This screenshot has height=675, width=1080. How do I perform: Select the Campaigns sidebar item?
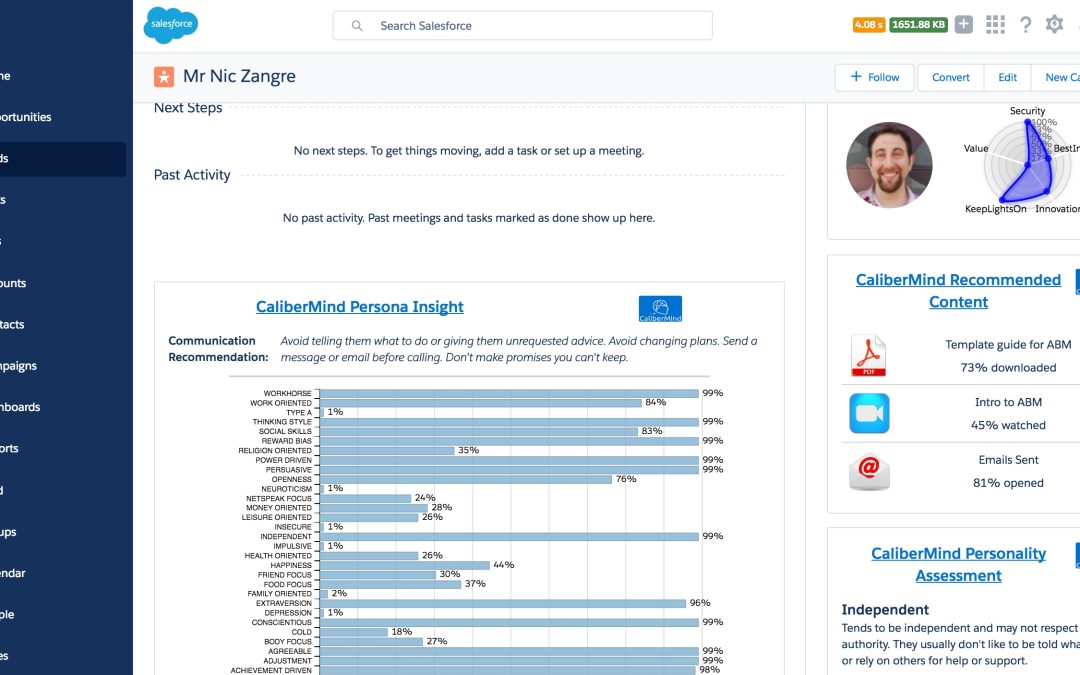[x=63, y=366]
